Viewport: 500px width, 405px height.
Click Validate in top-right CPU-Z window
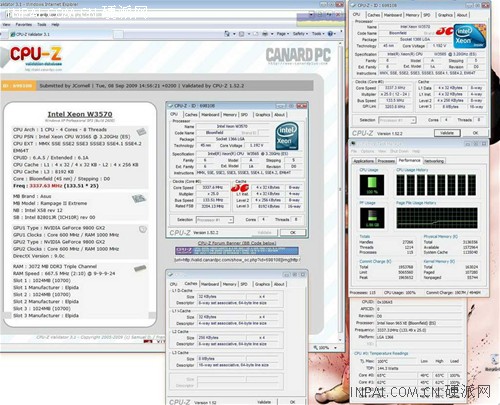coord(447,133)
